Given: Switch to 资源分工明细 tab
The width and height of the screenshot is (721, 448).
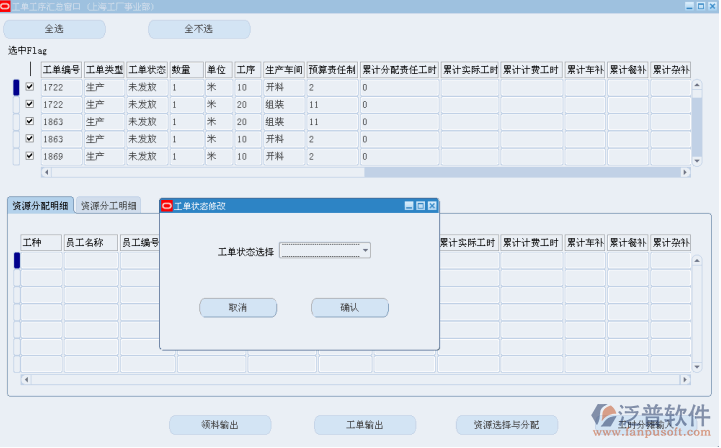Looking at the screenshot, I should click(x=109, y=206).
